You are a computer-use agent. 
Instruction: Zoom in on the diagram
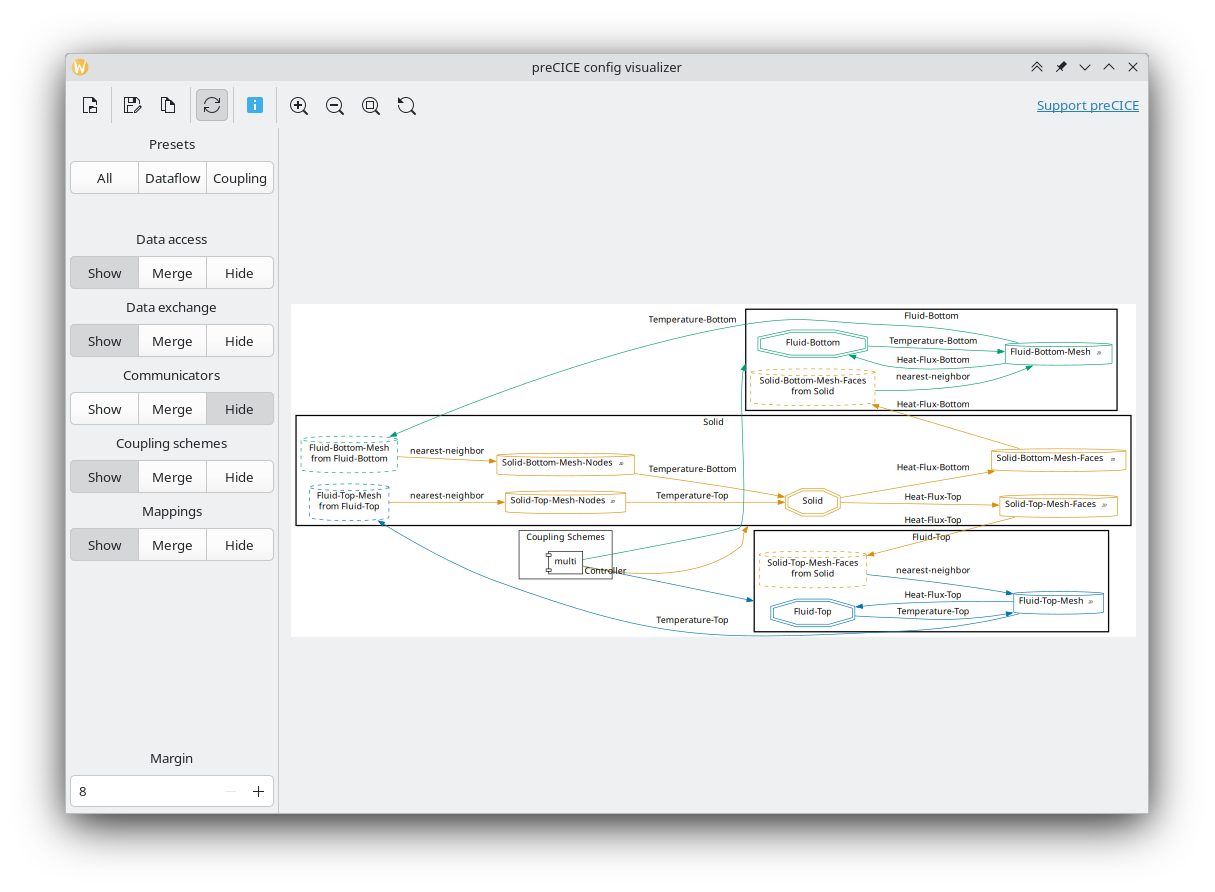(298, 105)
